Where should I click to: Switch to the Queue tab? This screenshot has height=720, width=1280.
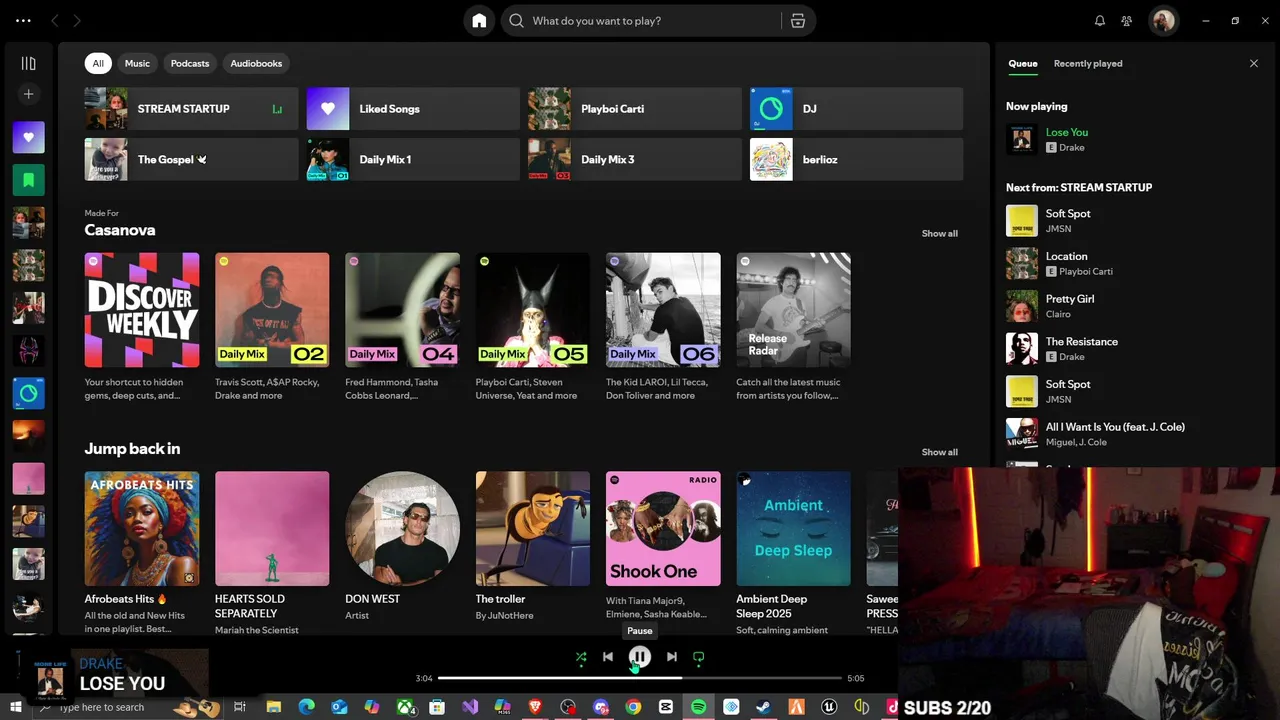[1022, 63]
